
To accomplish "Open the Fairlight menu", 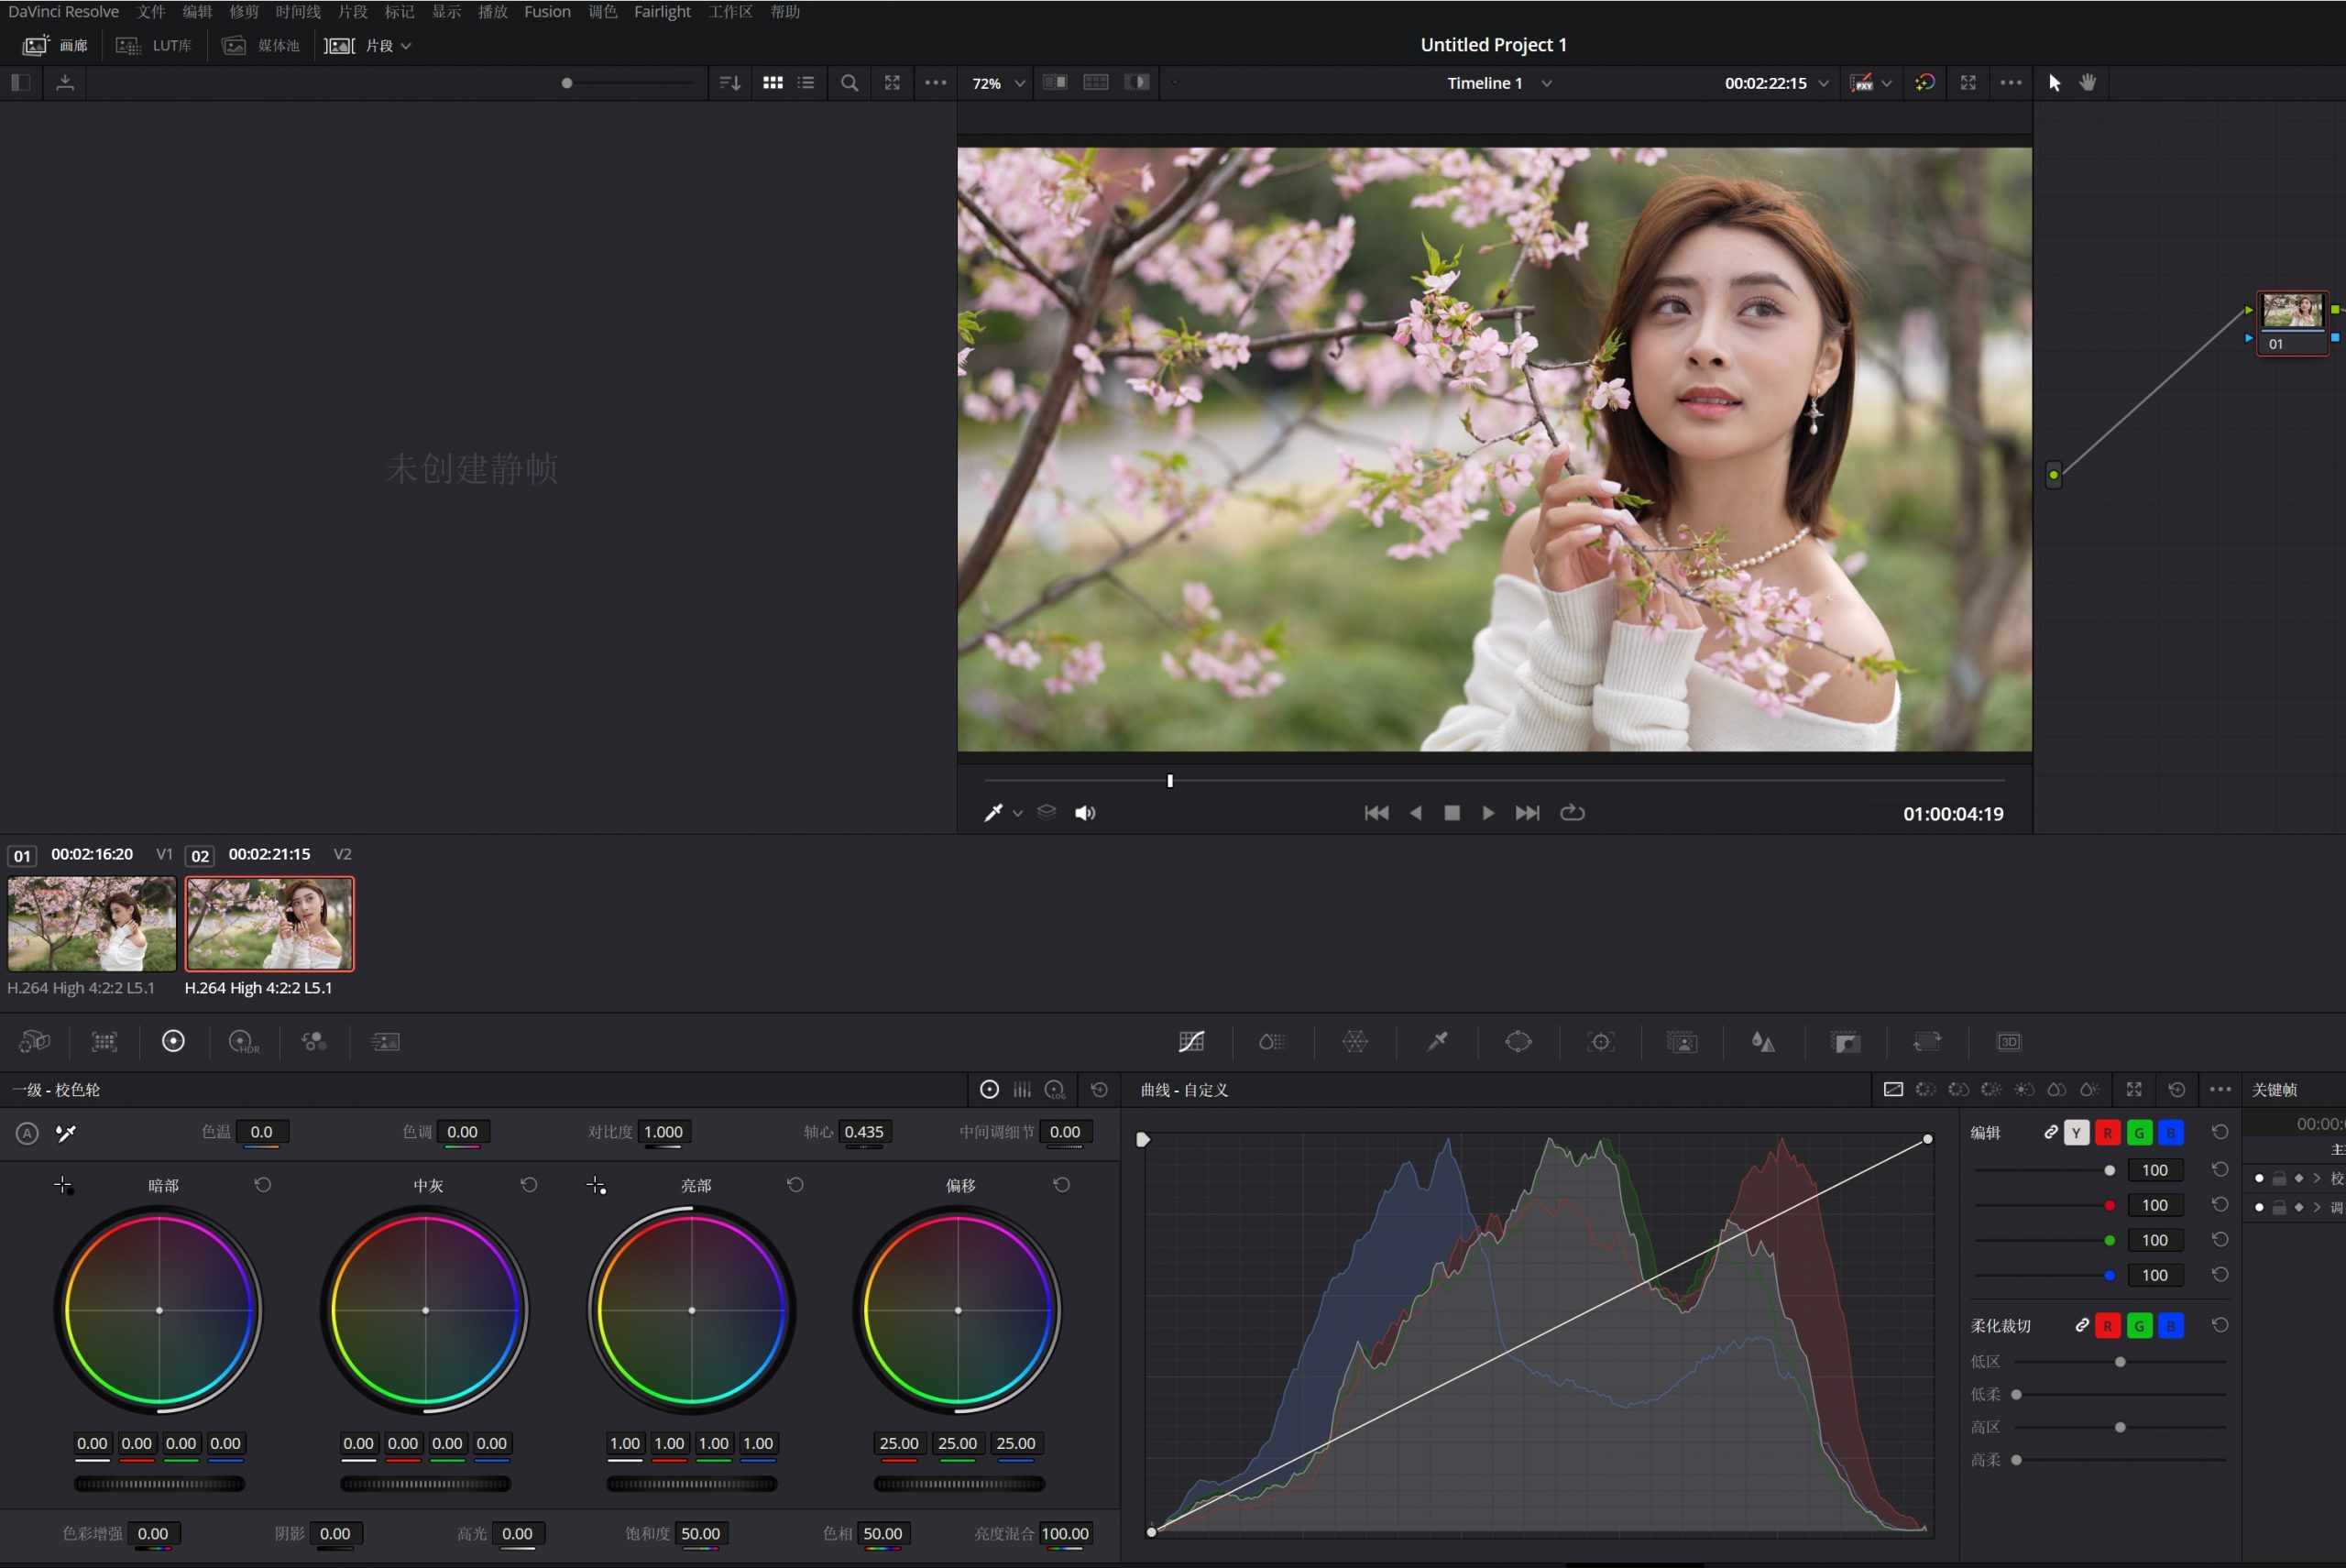I will click(x=662, y=12).
